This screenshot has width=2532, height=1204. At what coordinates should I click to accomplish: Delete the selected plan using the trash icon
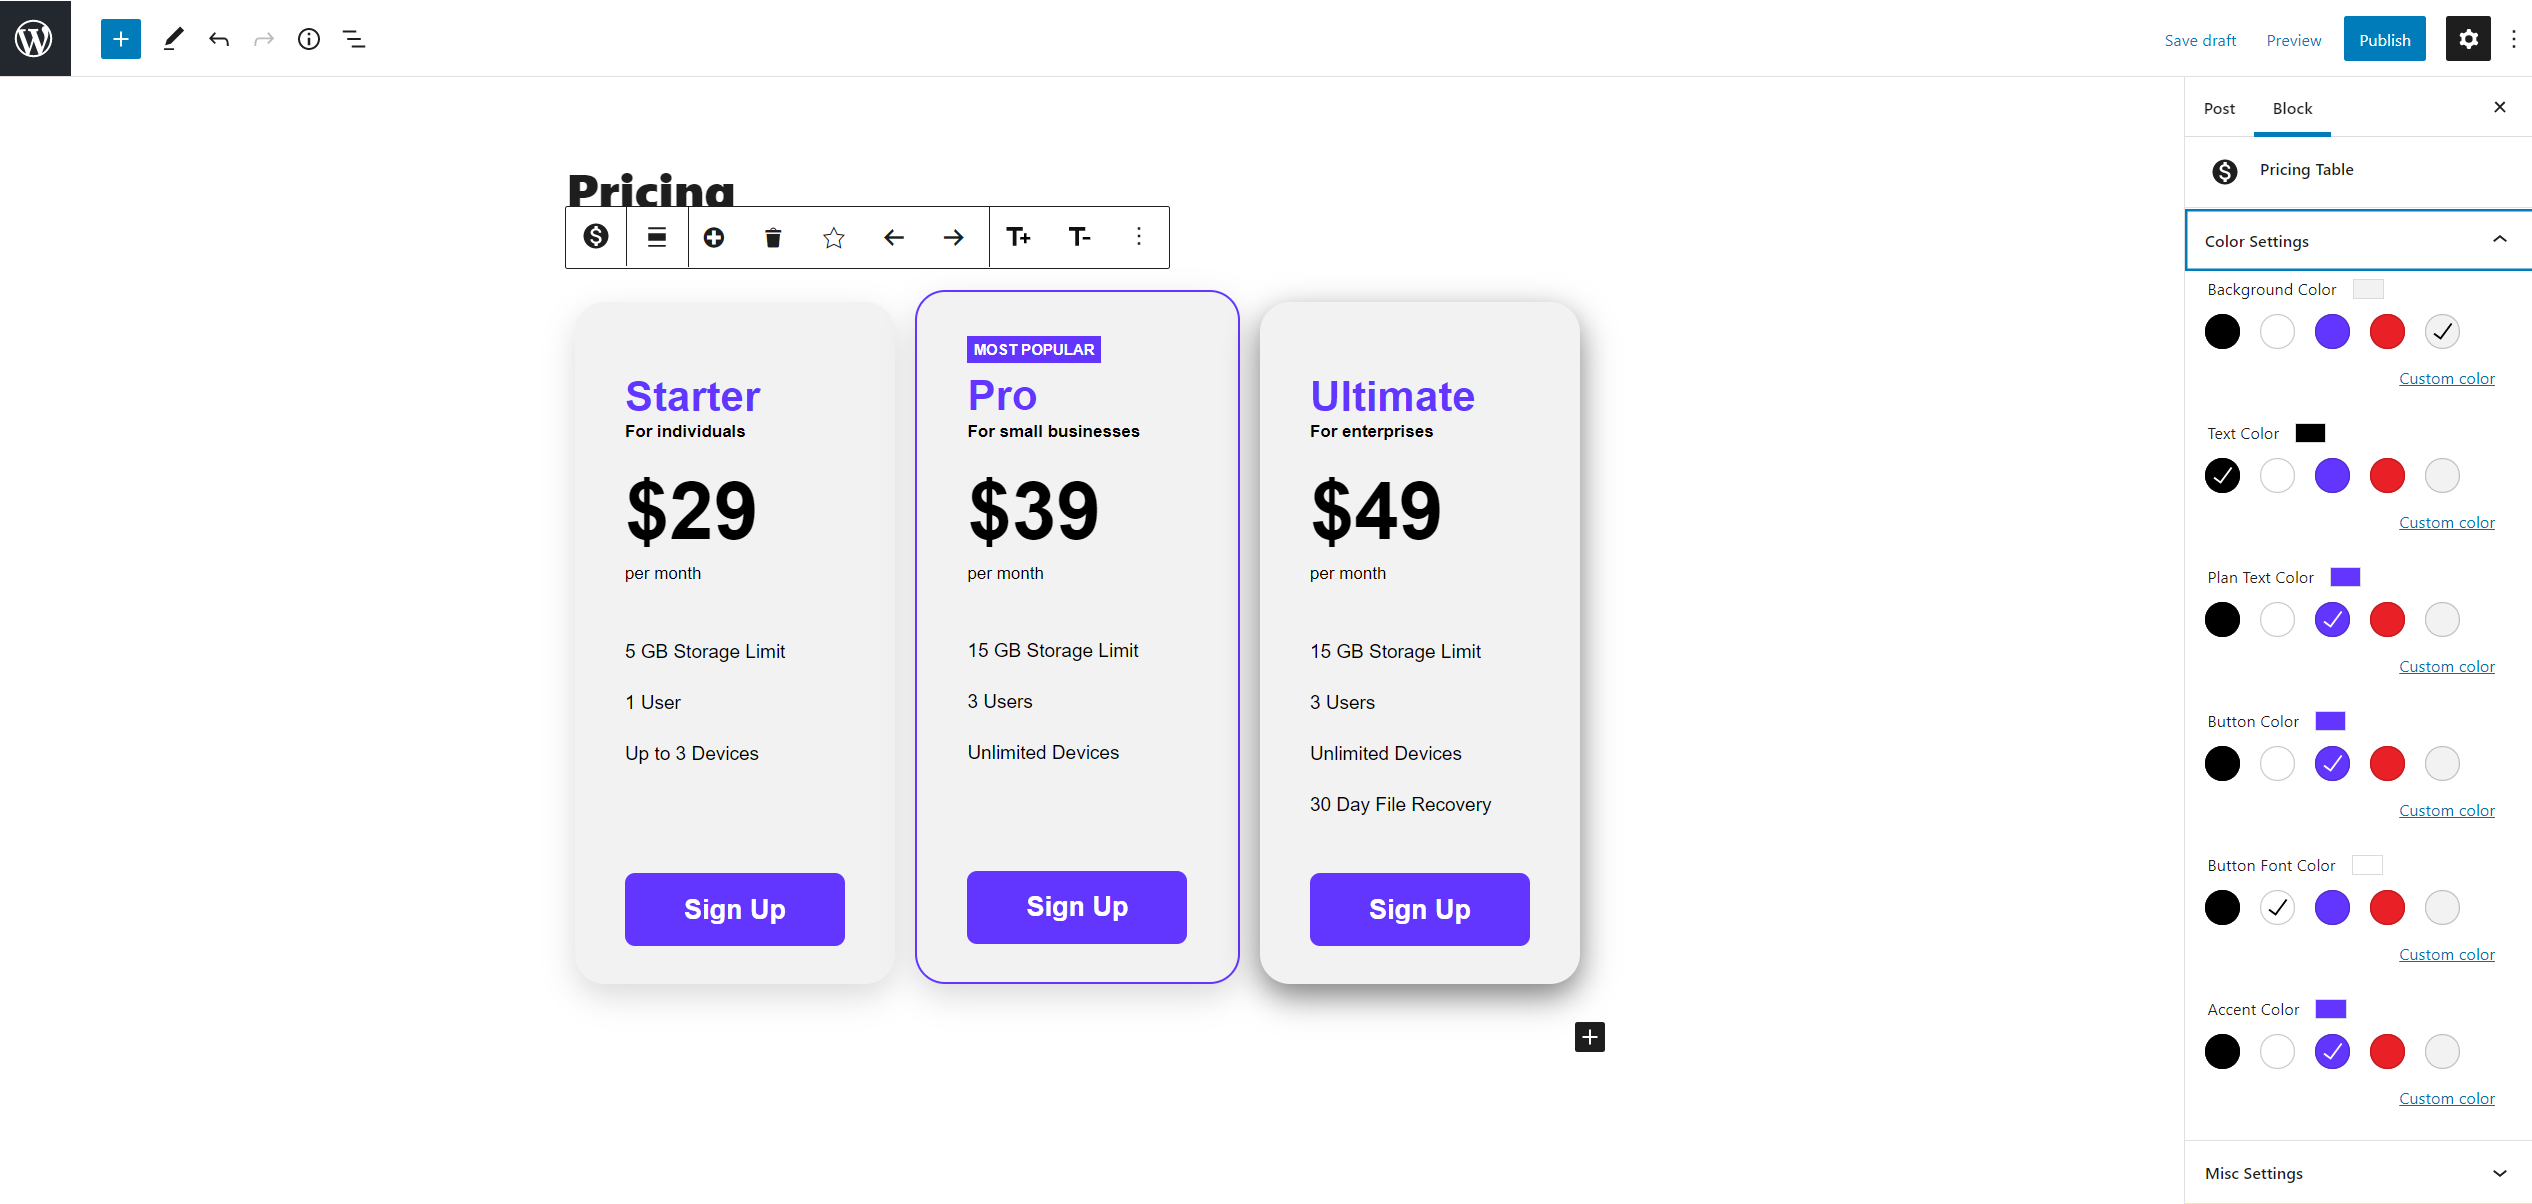(x=772, y=237)
